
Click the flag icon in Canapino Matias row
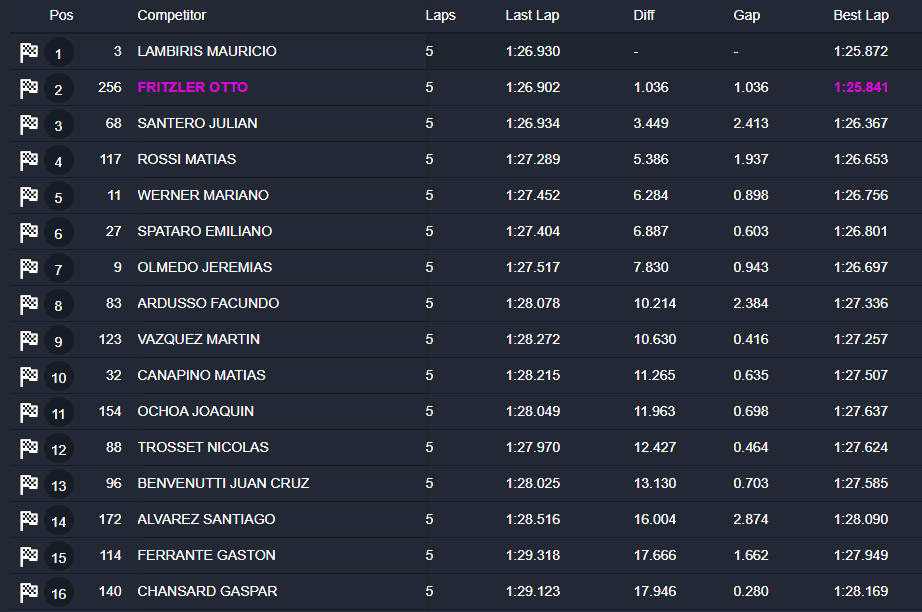[x=29, y=376]
